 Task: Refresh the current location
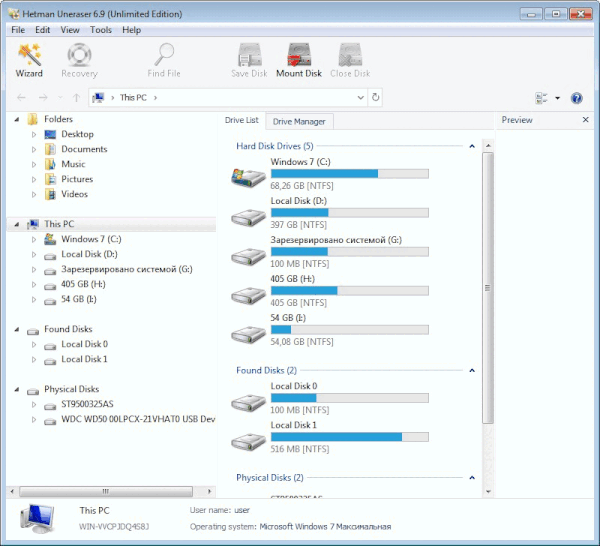pyautogui.click(x=375, y=98)
